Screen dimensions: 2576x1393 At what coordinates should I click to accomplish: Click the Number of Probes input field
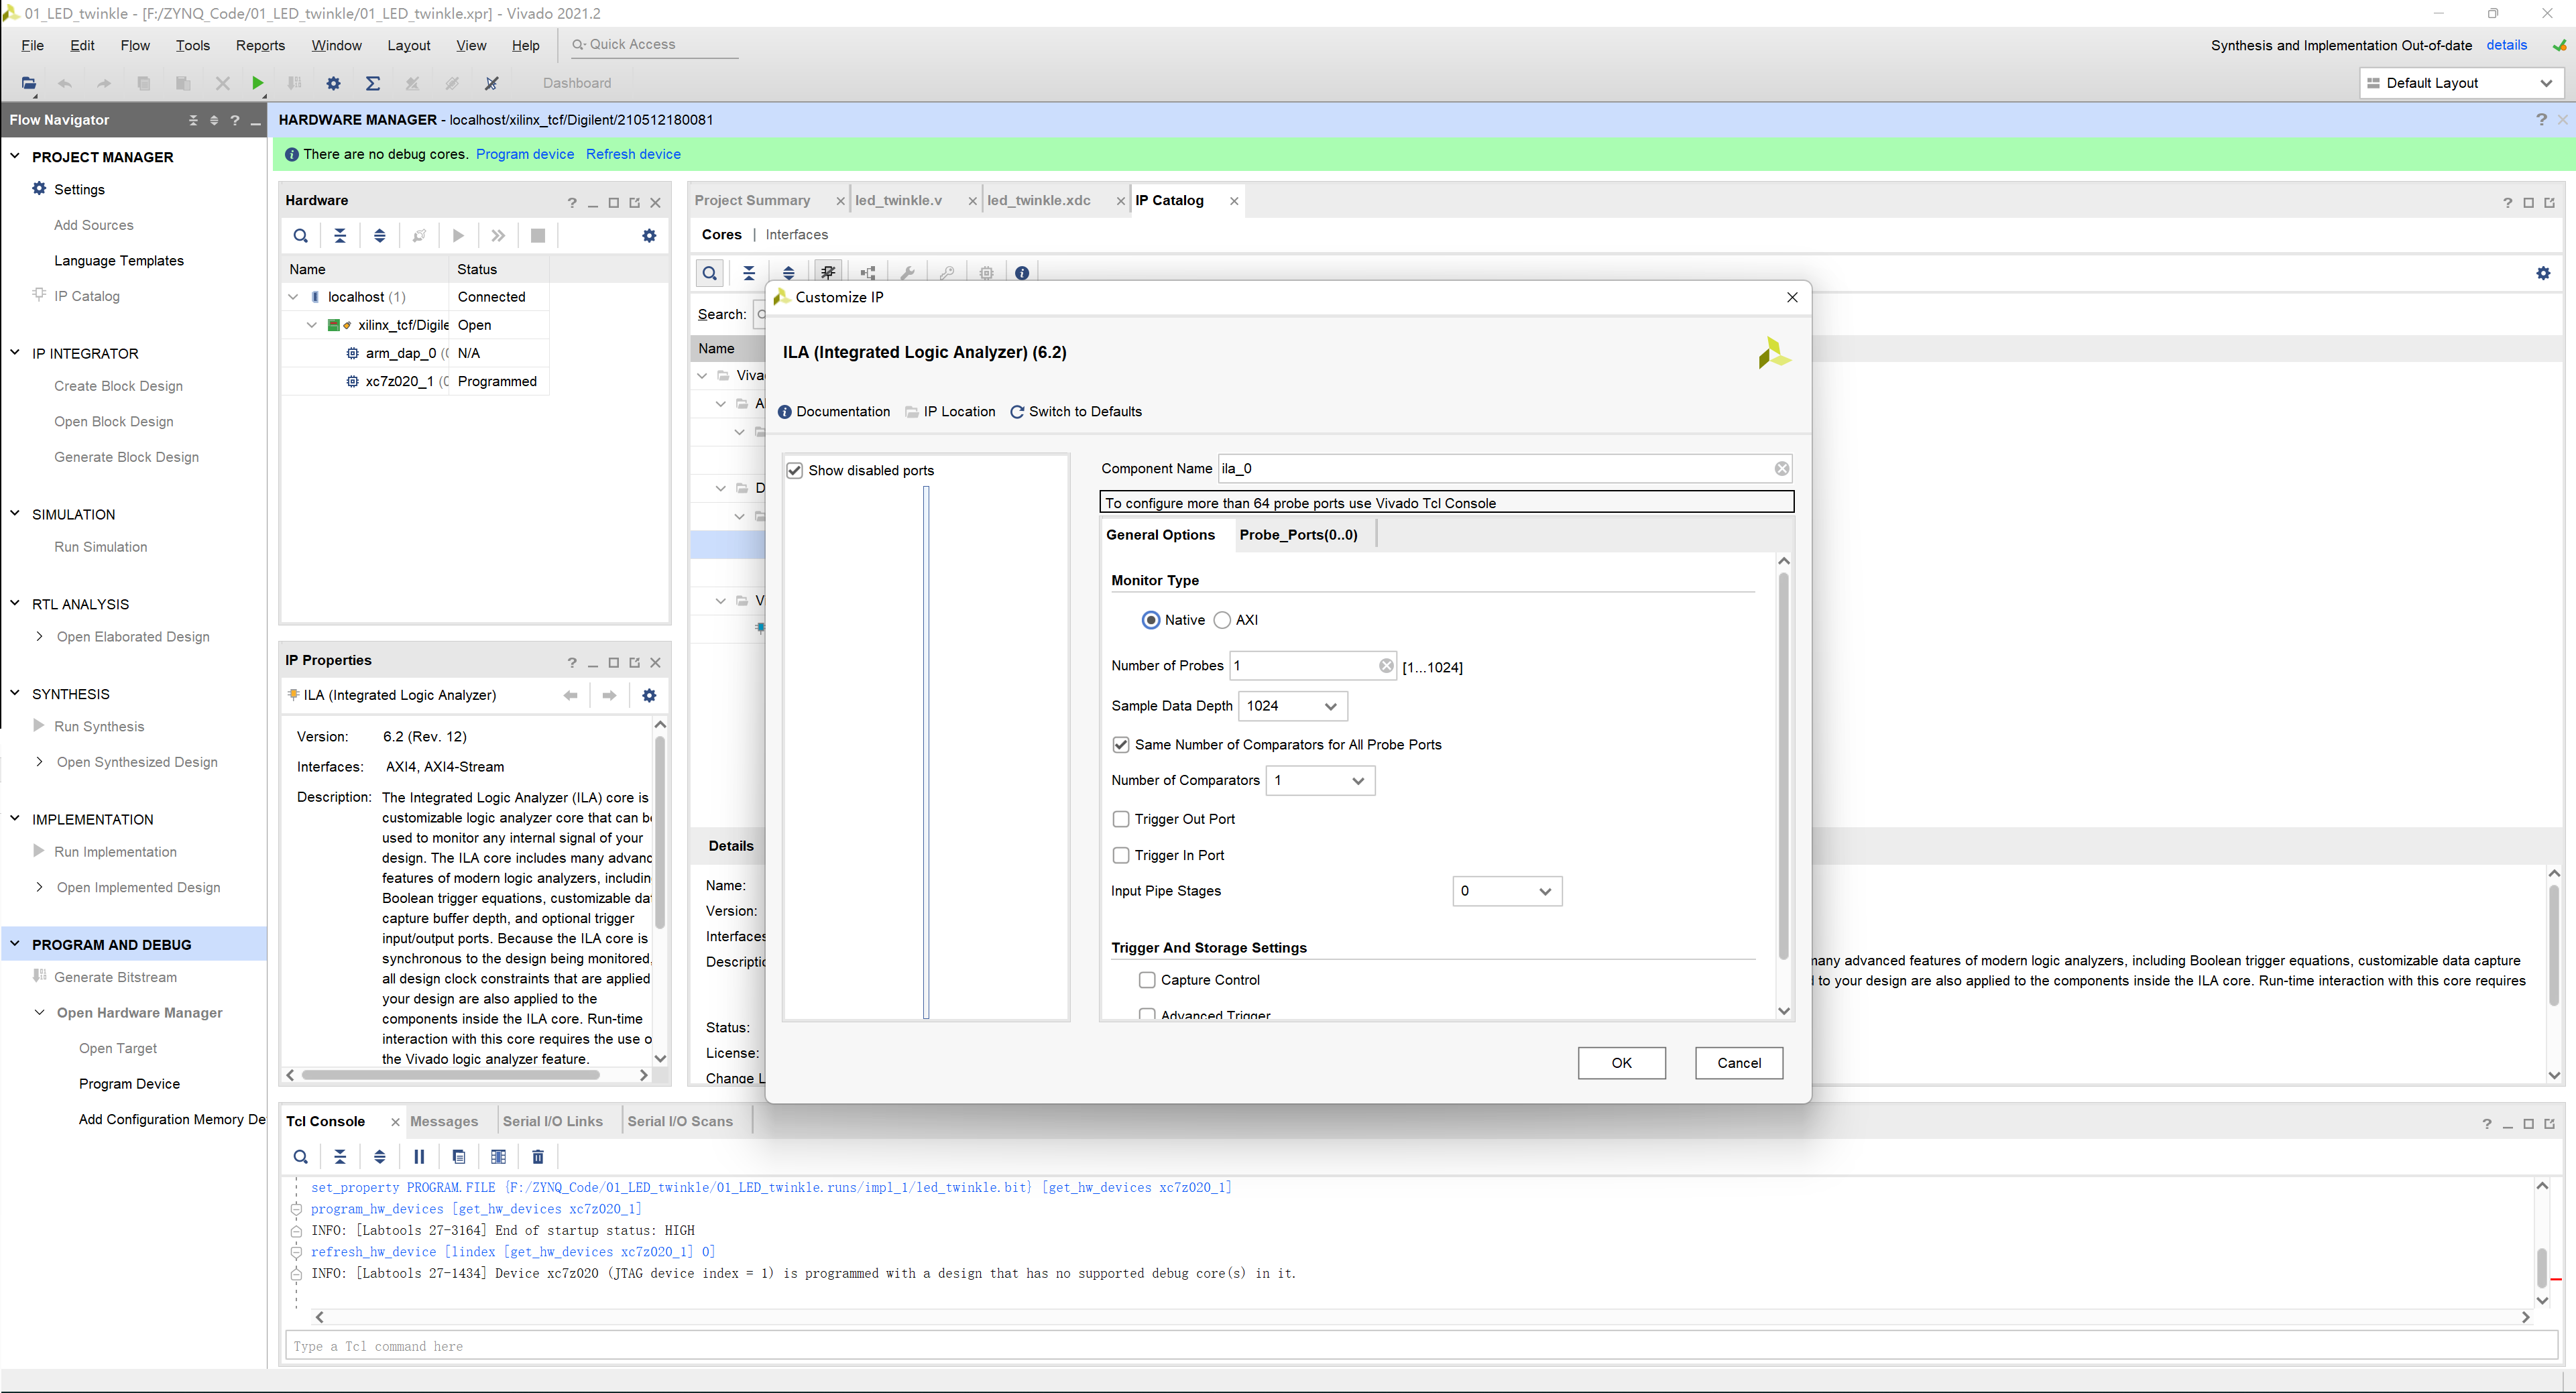1305,666
